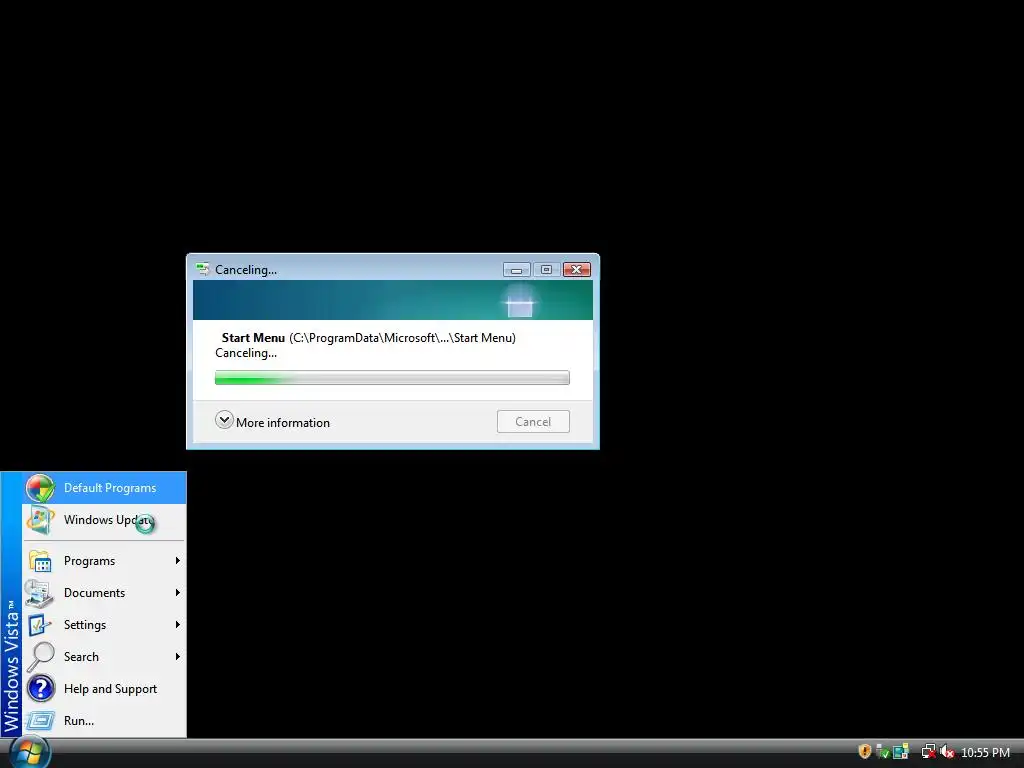This screenshot has height=768, width=1024.
Task: Close the Canceling dialog
Action: tap(577, 270)
